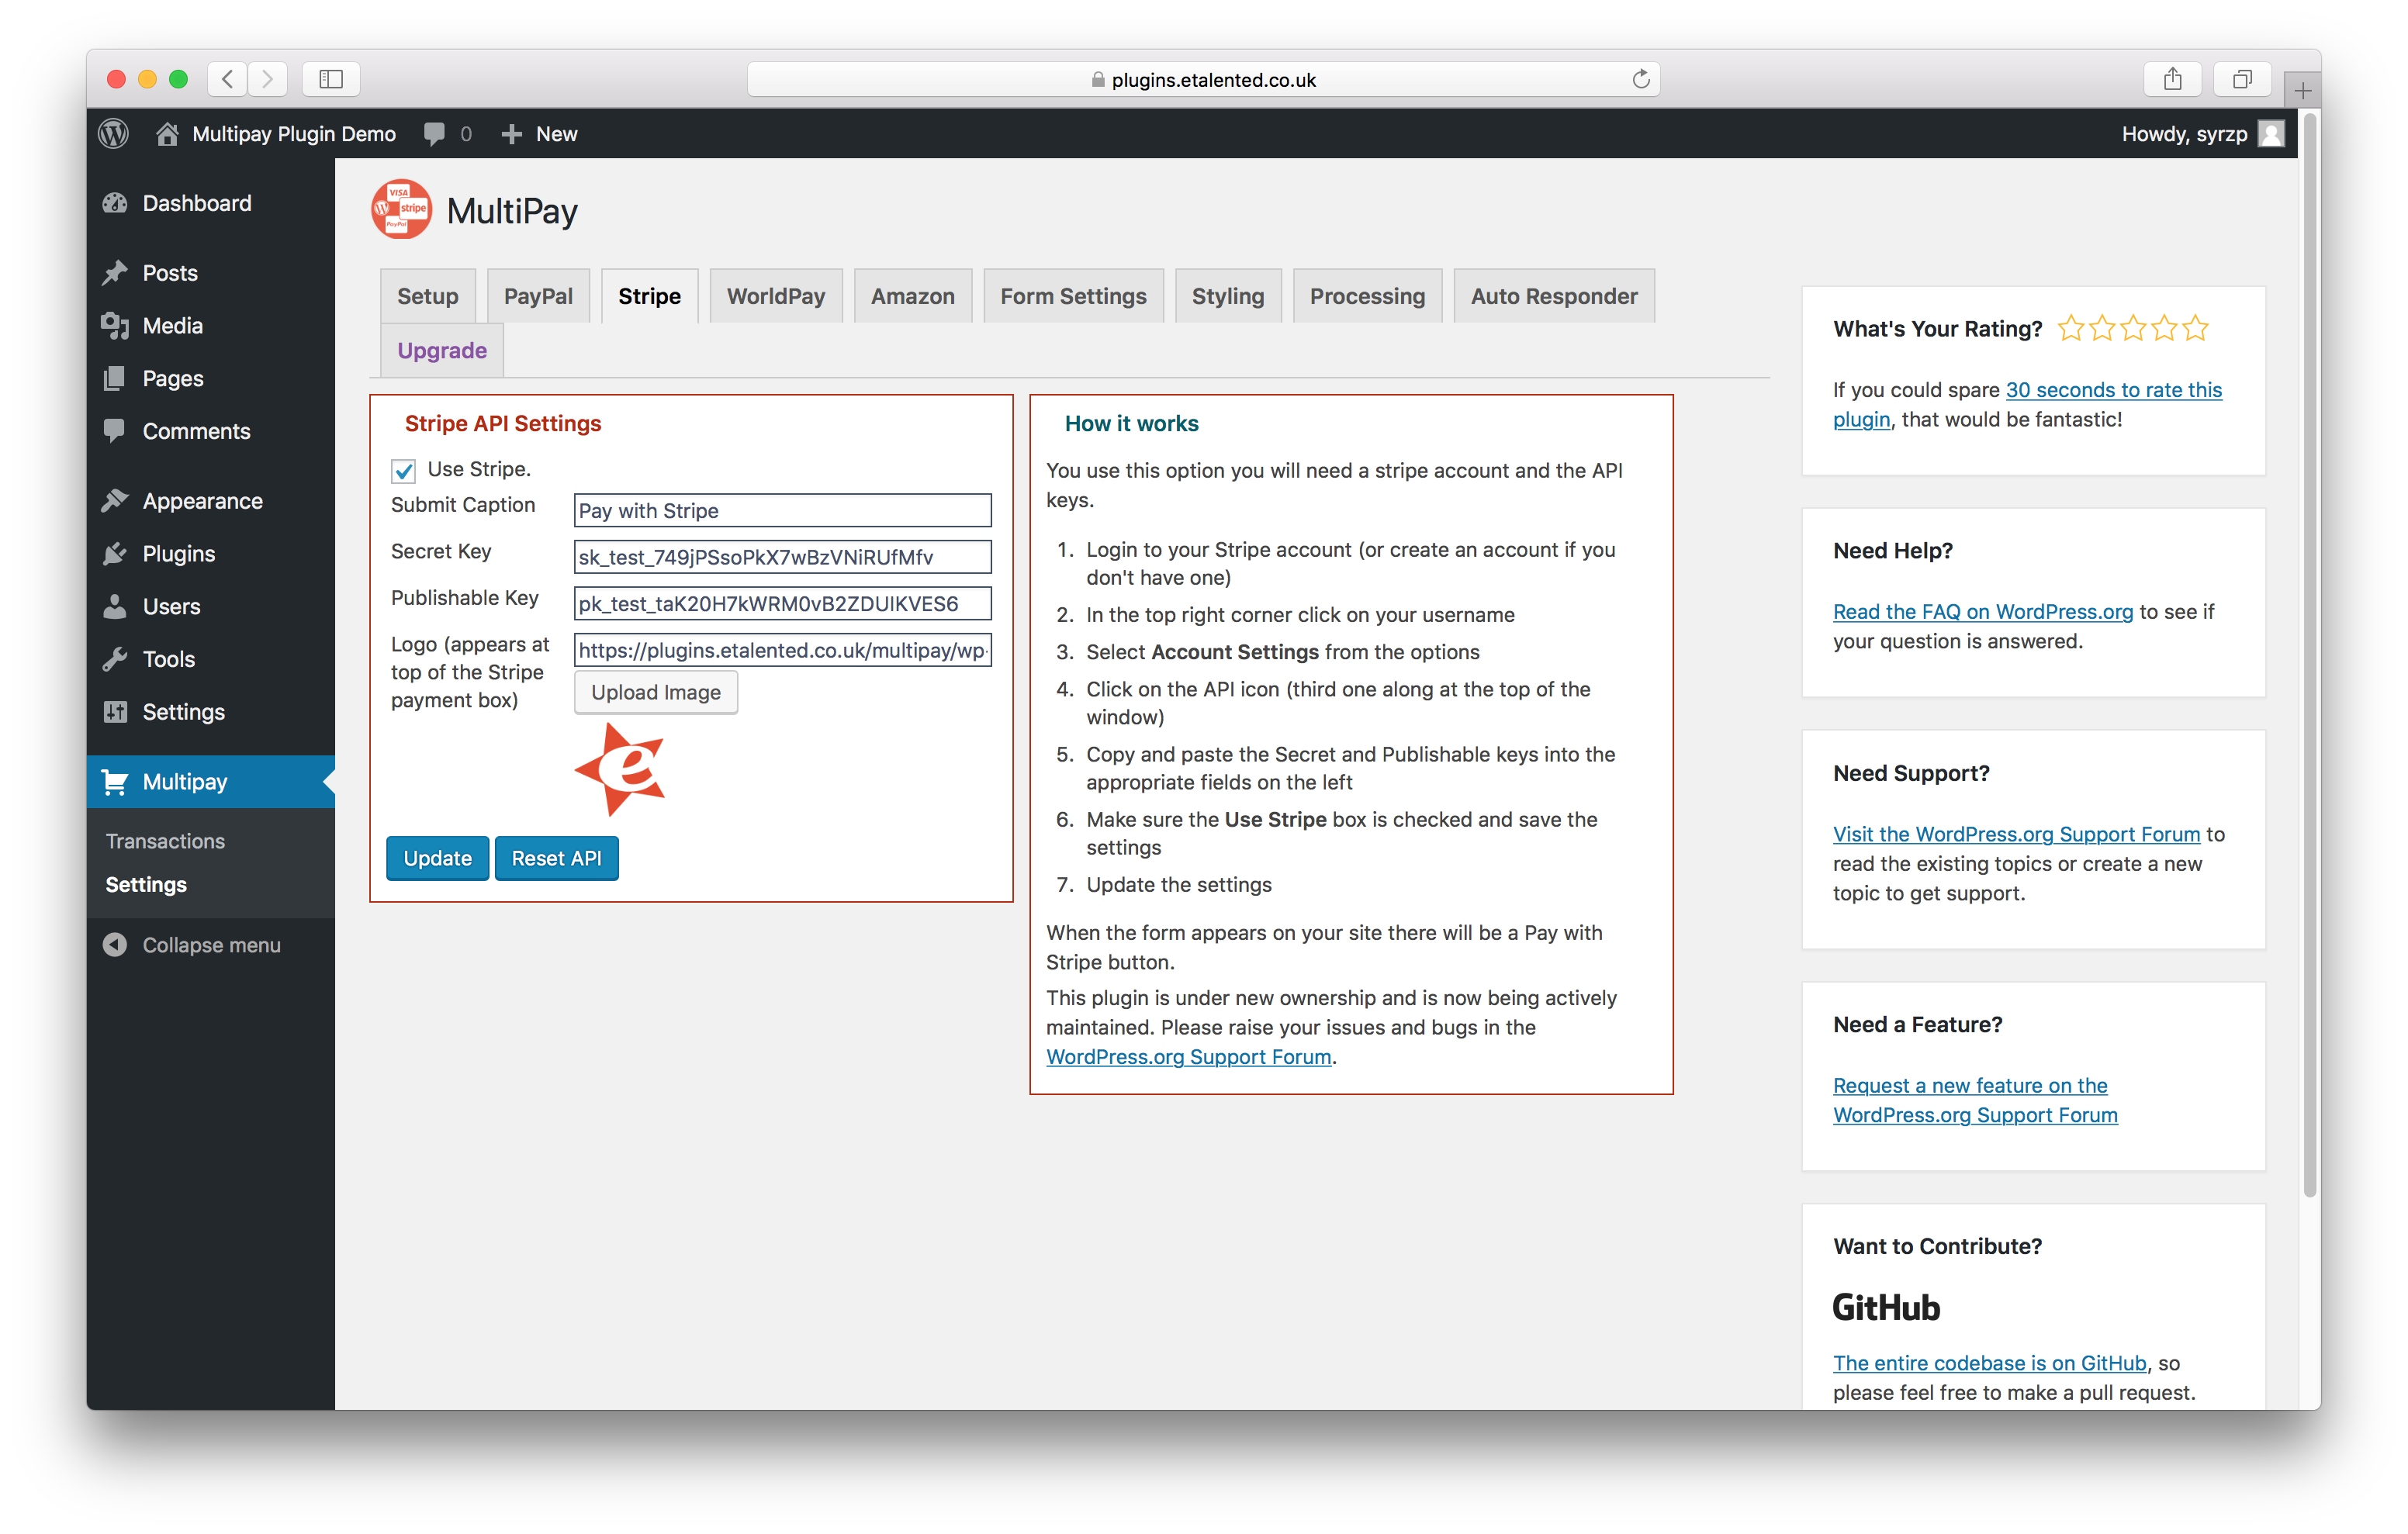
Task: Click the Multipay cart icon in sidebar
Action: tap(116, 782)
